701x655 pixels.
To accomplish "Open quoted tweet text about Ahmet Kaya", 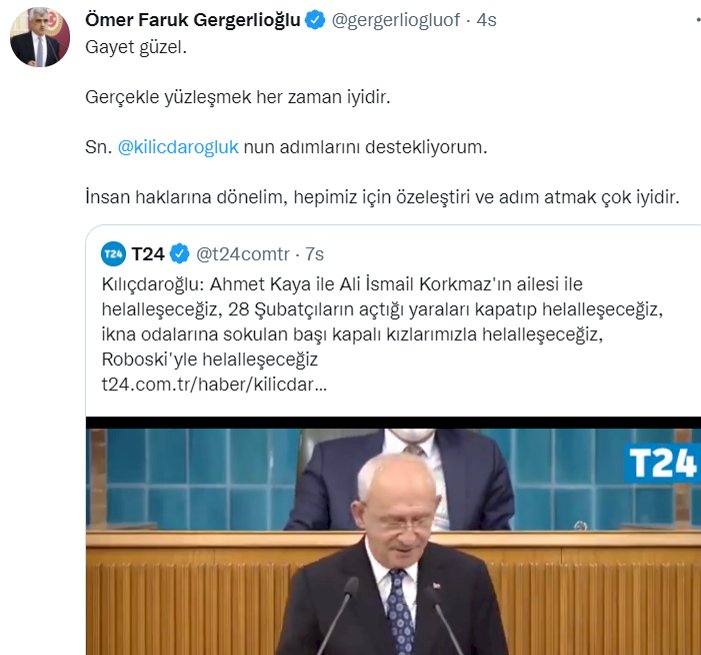I will tap(382, 322).
